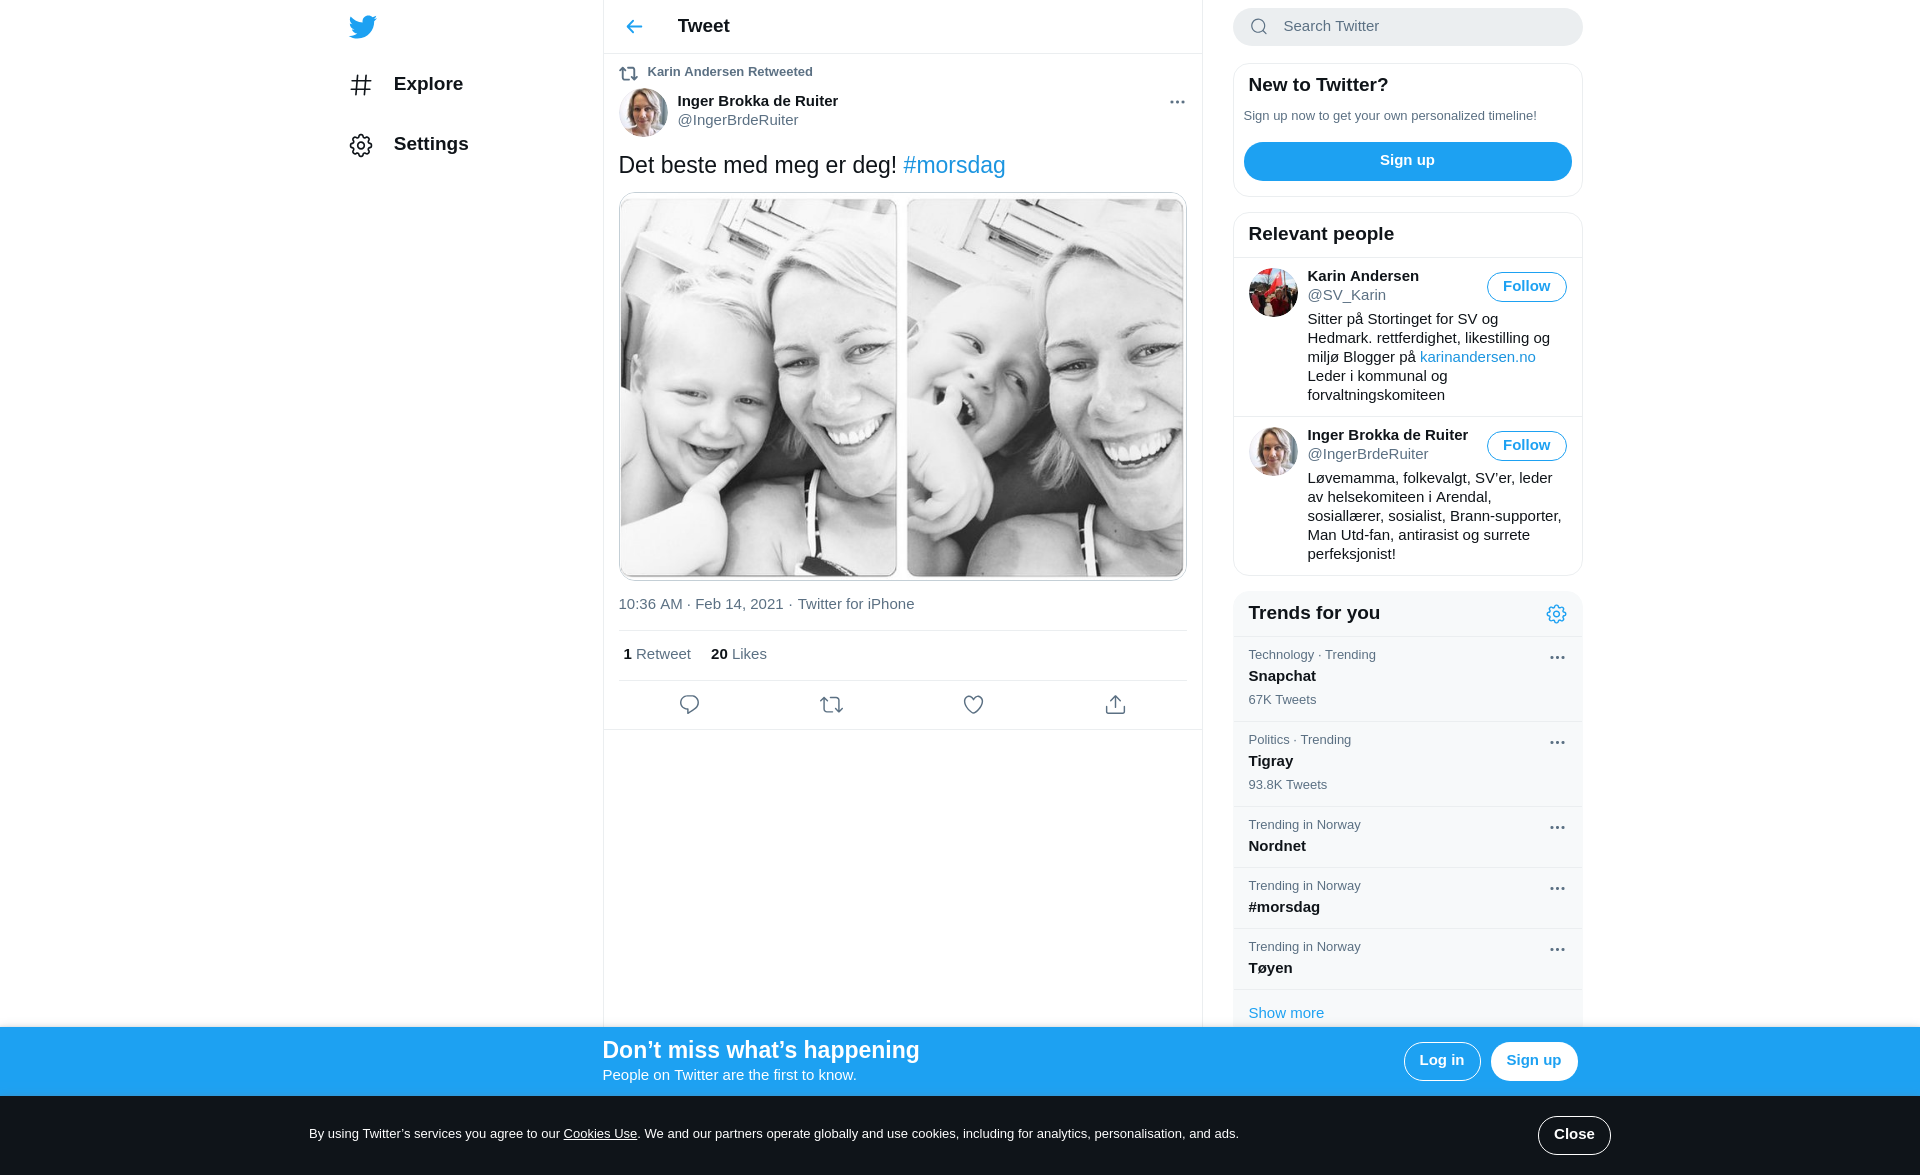Image resolution: width=1920 pixels, height=1175 pixels.
Task: Reply to the tweet with comment icon
Action: (689, 705)
